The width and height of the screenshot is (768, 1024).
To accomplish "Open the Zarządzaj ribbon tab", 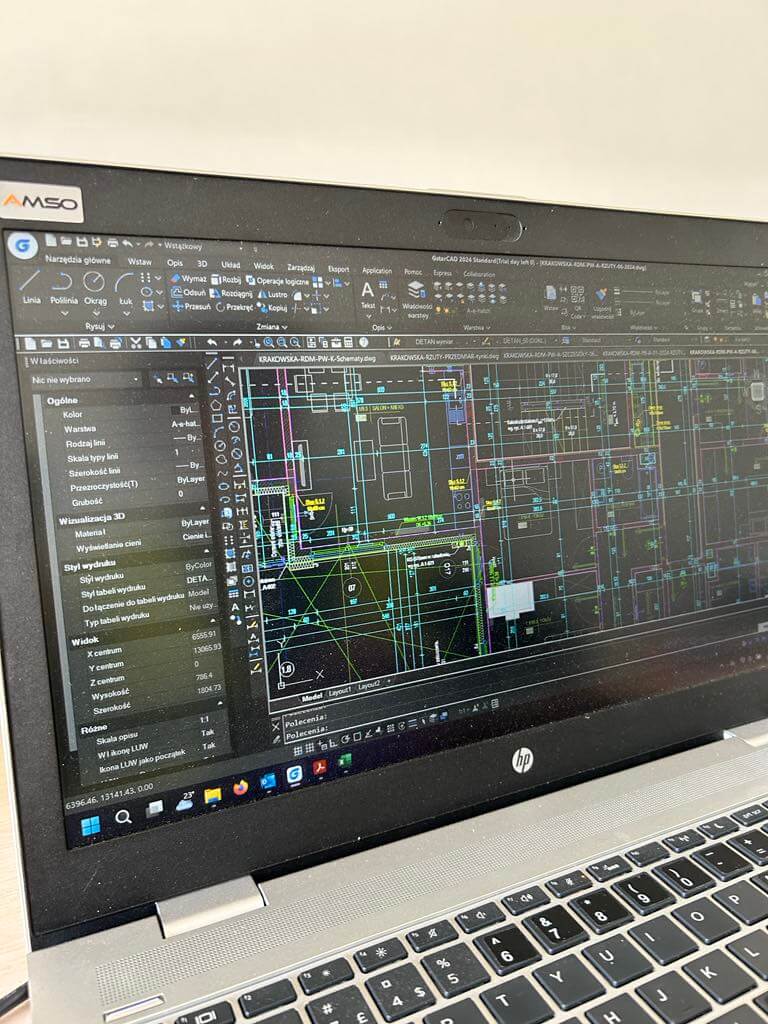I will point(301,267).
